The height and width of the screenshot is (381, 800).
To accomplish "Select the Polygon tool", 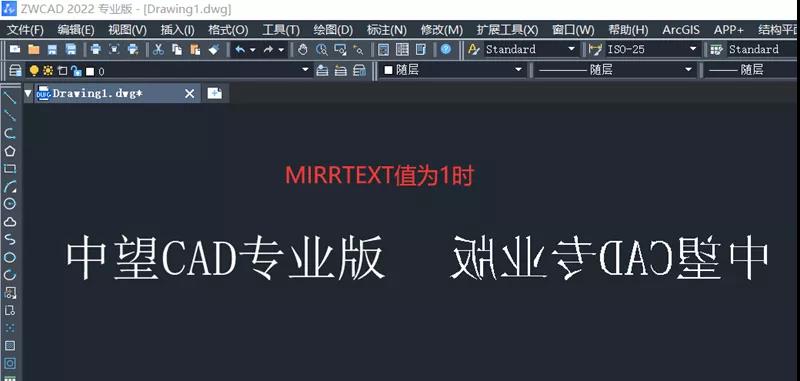I will click(10, 151).
